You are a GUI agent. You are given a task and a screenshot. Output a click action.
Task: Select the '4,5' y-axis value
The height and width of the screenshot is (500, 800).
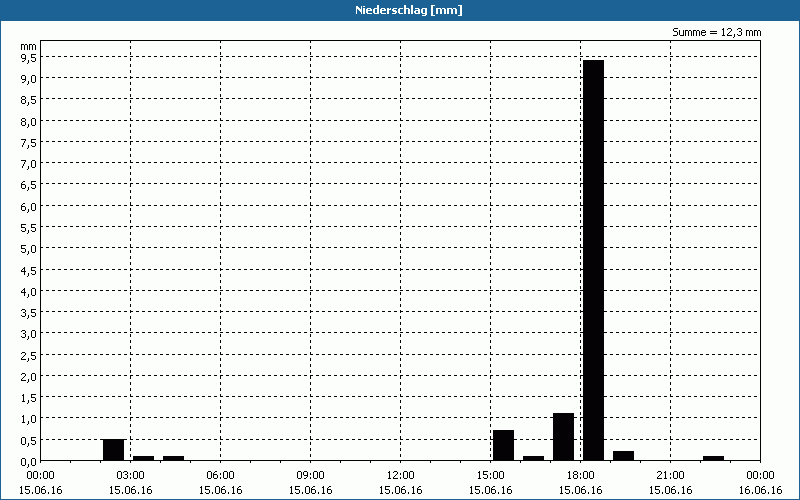(28, 270)
